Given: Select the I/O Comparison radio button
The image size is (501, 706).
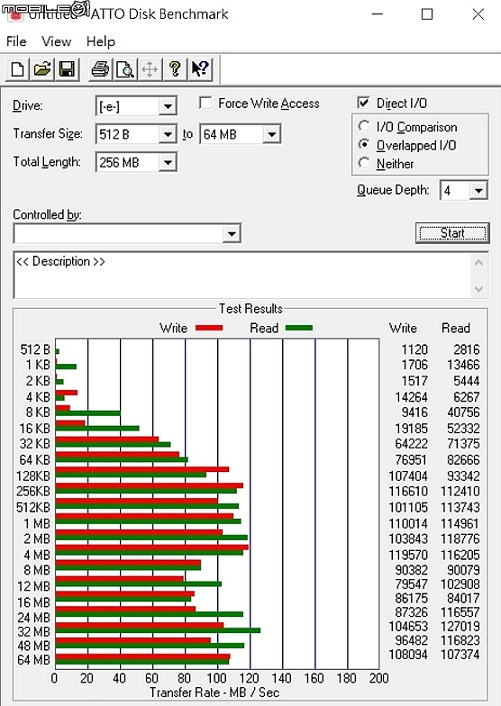Looking at the screenshot, I should [364, 126].
